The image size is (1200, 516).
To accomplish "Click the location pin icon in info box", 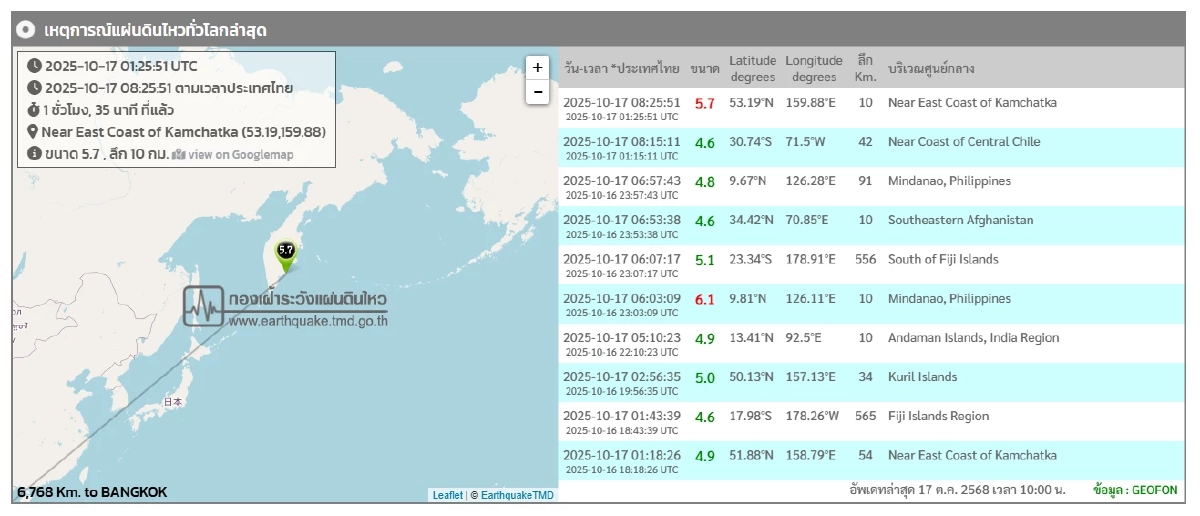I will point(33,132).
